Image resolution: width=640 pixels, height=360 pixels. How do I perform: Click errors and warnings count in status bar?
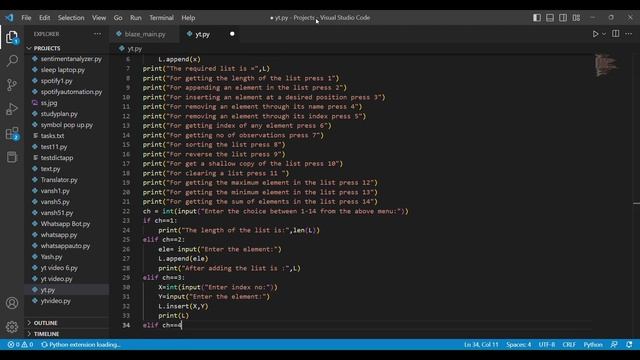[20, 344]
